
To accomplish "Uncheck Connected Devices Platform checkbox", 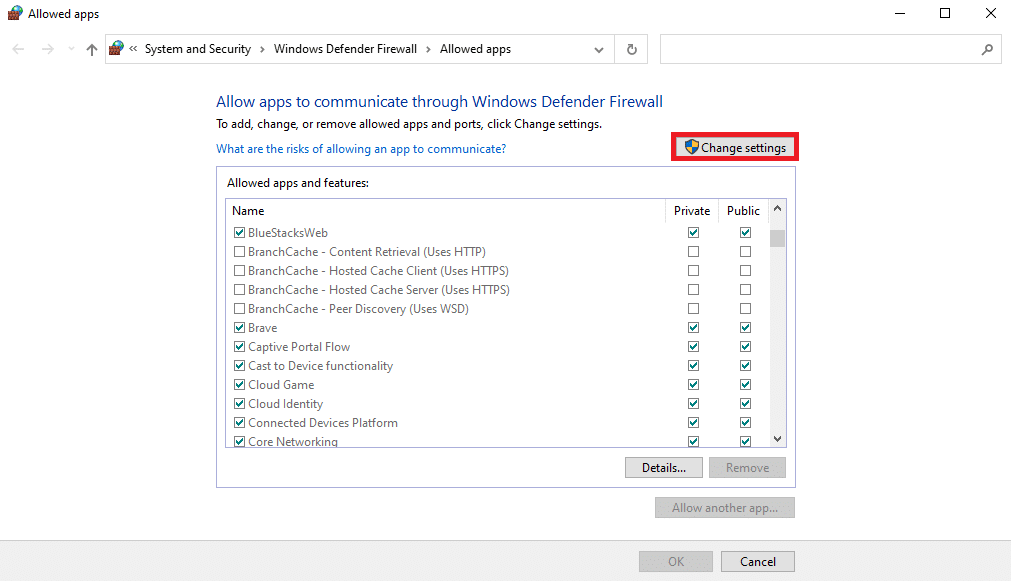I will click(x=239, y=422).
